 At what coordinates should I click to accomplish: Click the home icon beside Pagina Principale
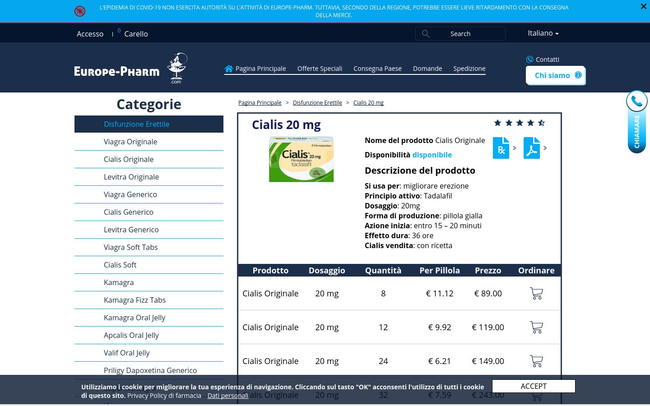click(x=229, y=68)
